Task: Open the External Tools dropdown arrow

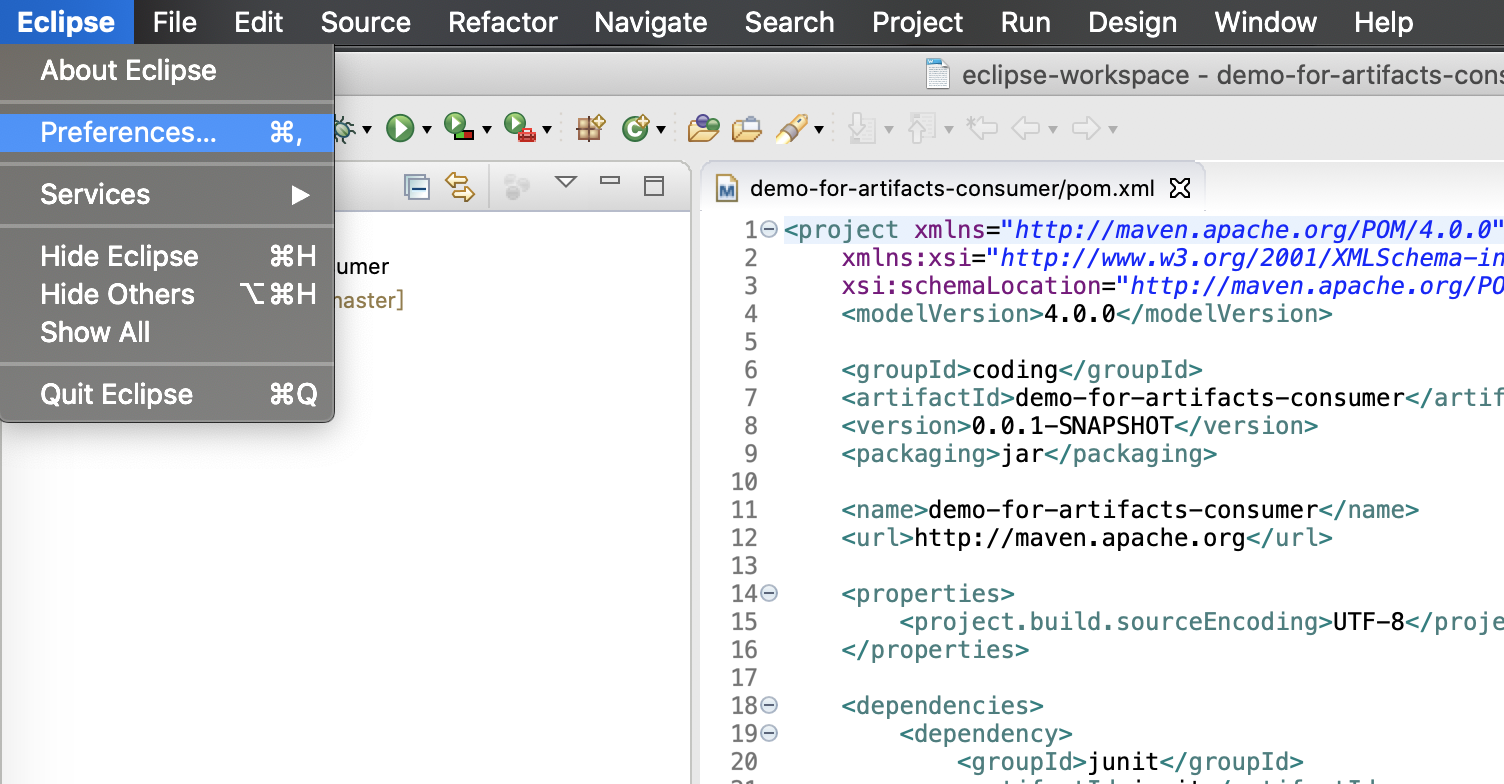Action: (547, 130)
